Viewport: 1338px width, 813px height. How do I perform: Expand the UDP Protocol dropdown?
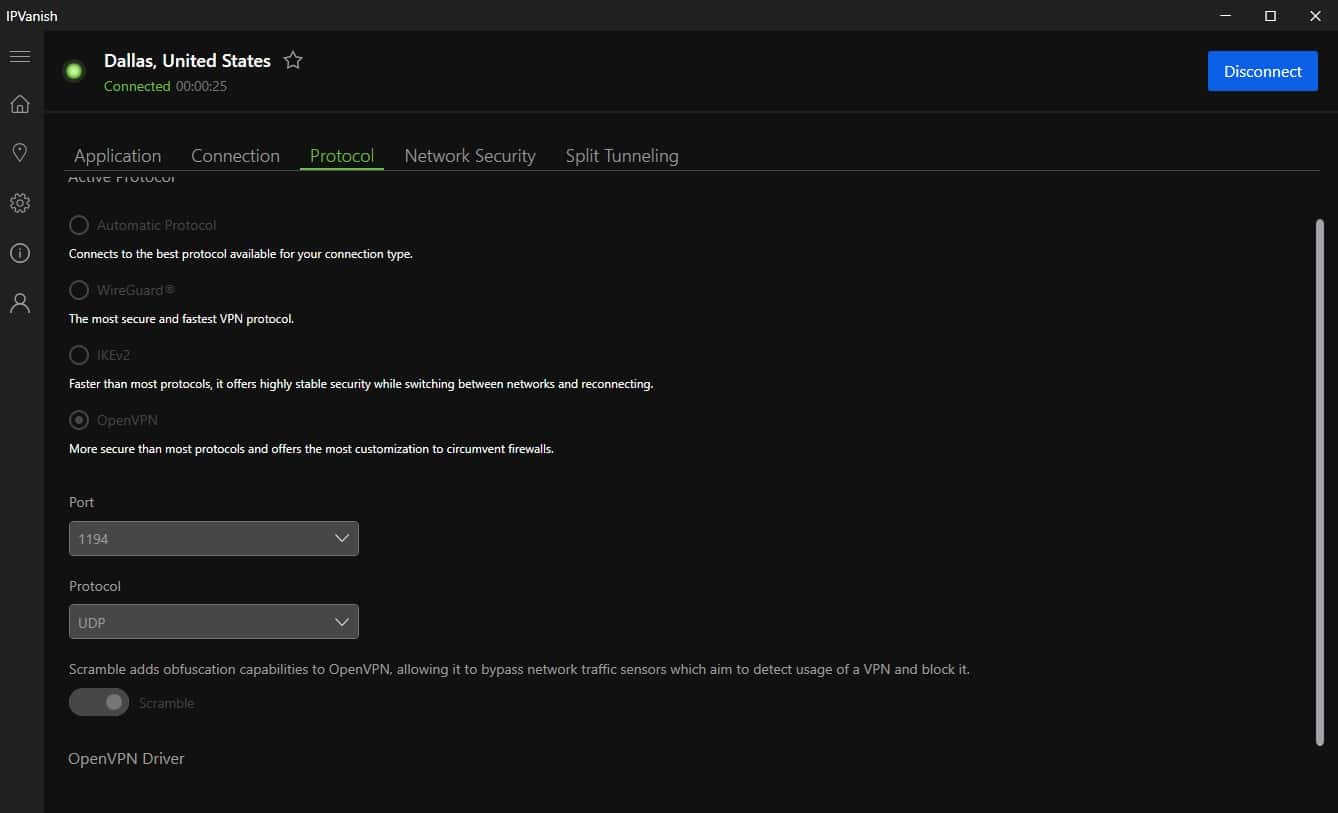pos(213,622)
